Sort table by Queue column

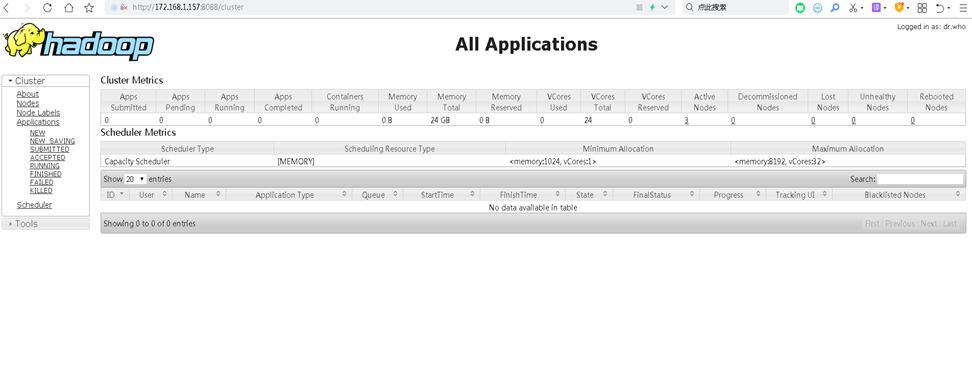click(378, 195)
